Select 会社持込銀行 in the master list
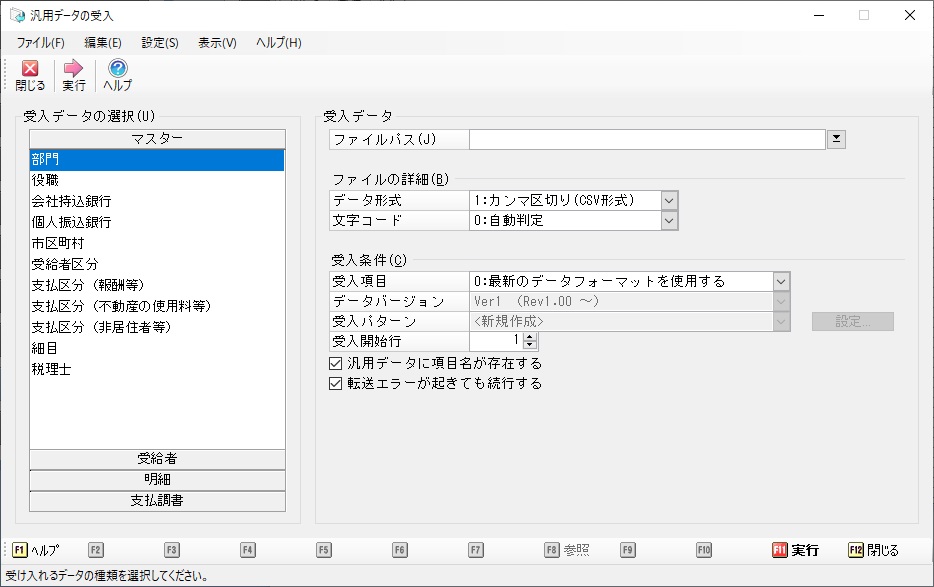Screen dimensions: 934x587 tap(71, 201)
